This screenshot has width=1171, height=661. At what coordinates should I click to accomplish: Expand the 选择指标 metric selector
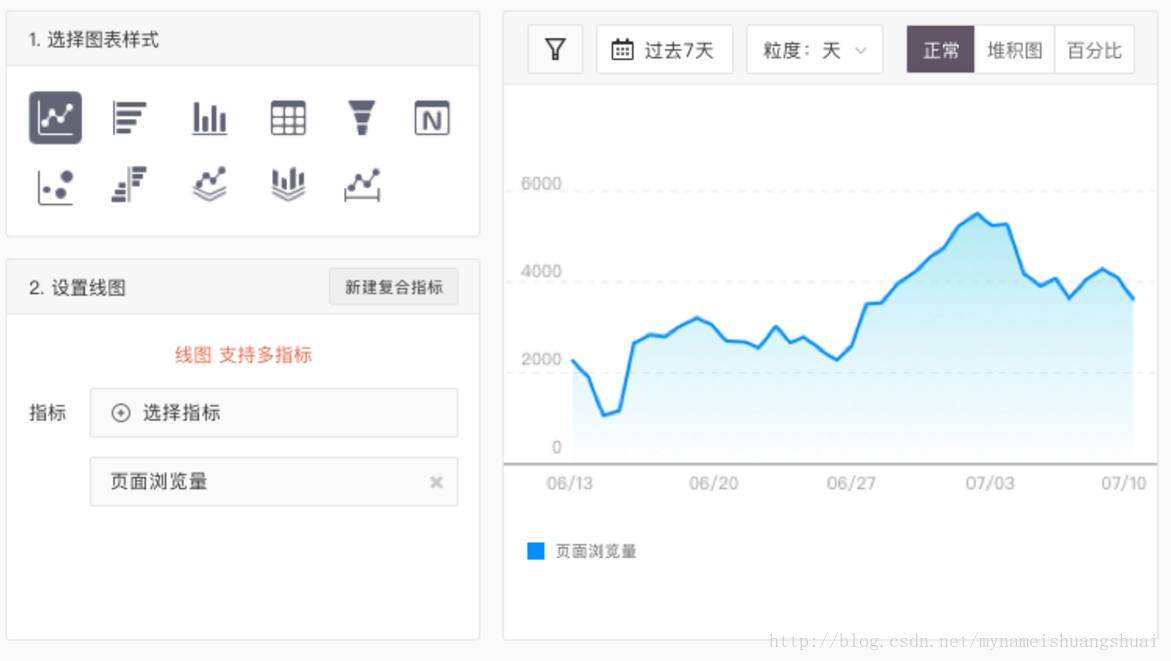(274, 413)
